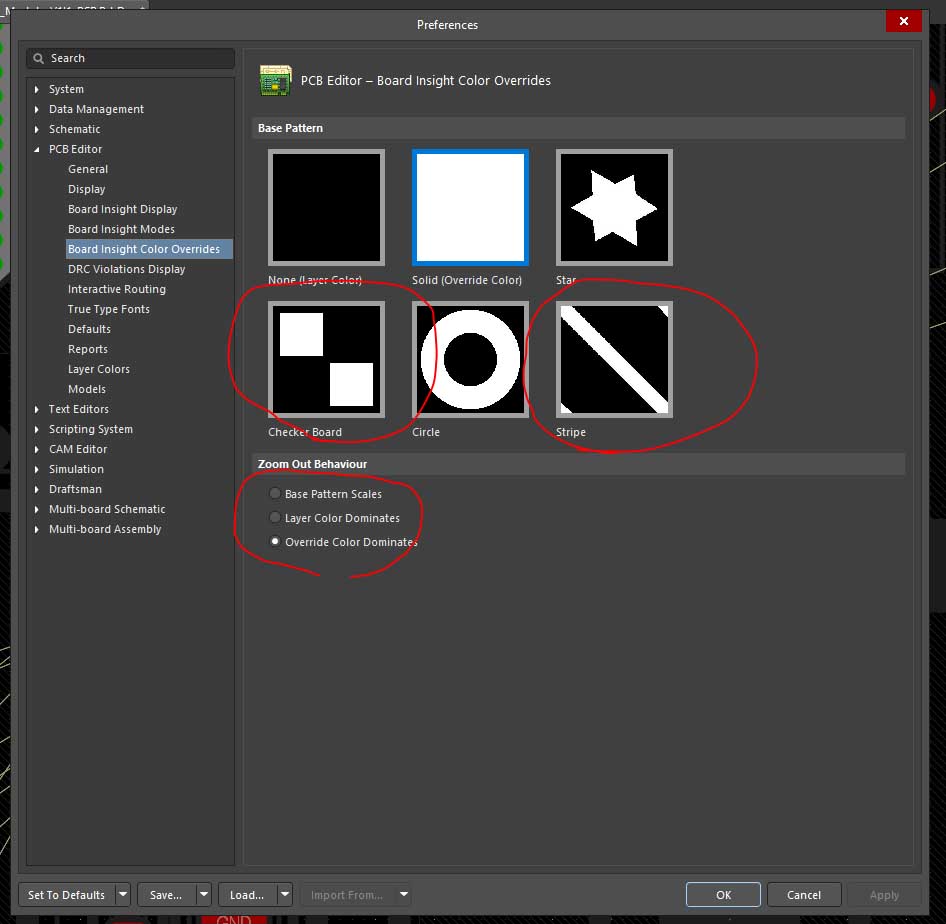Enable Base Pattern Scales option
Viewport: 946px width, 924px height.
click(275, 494)
